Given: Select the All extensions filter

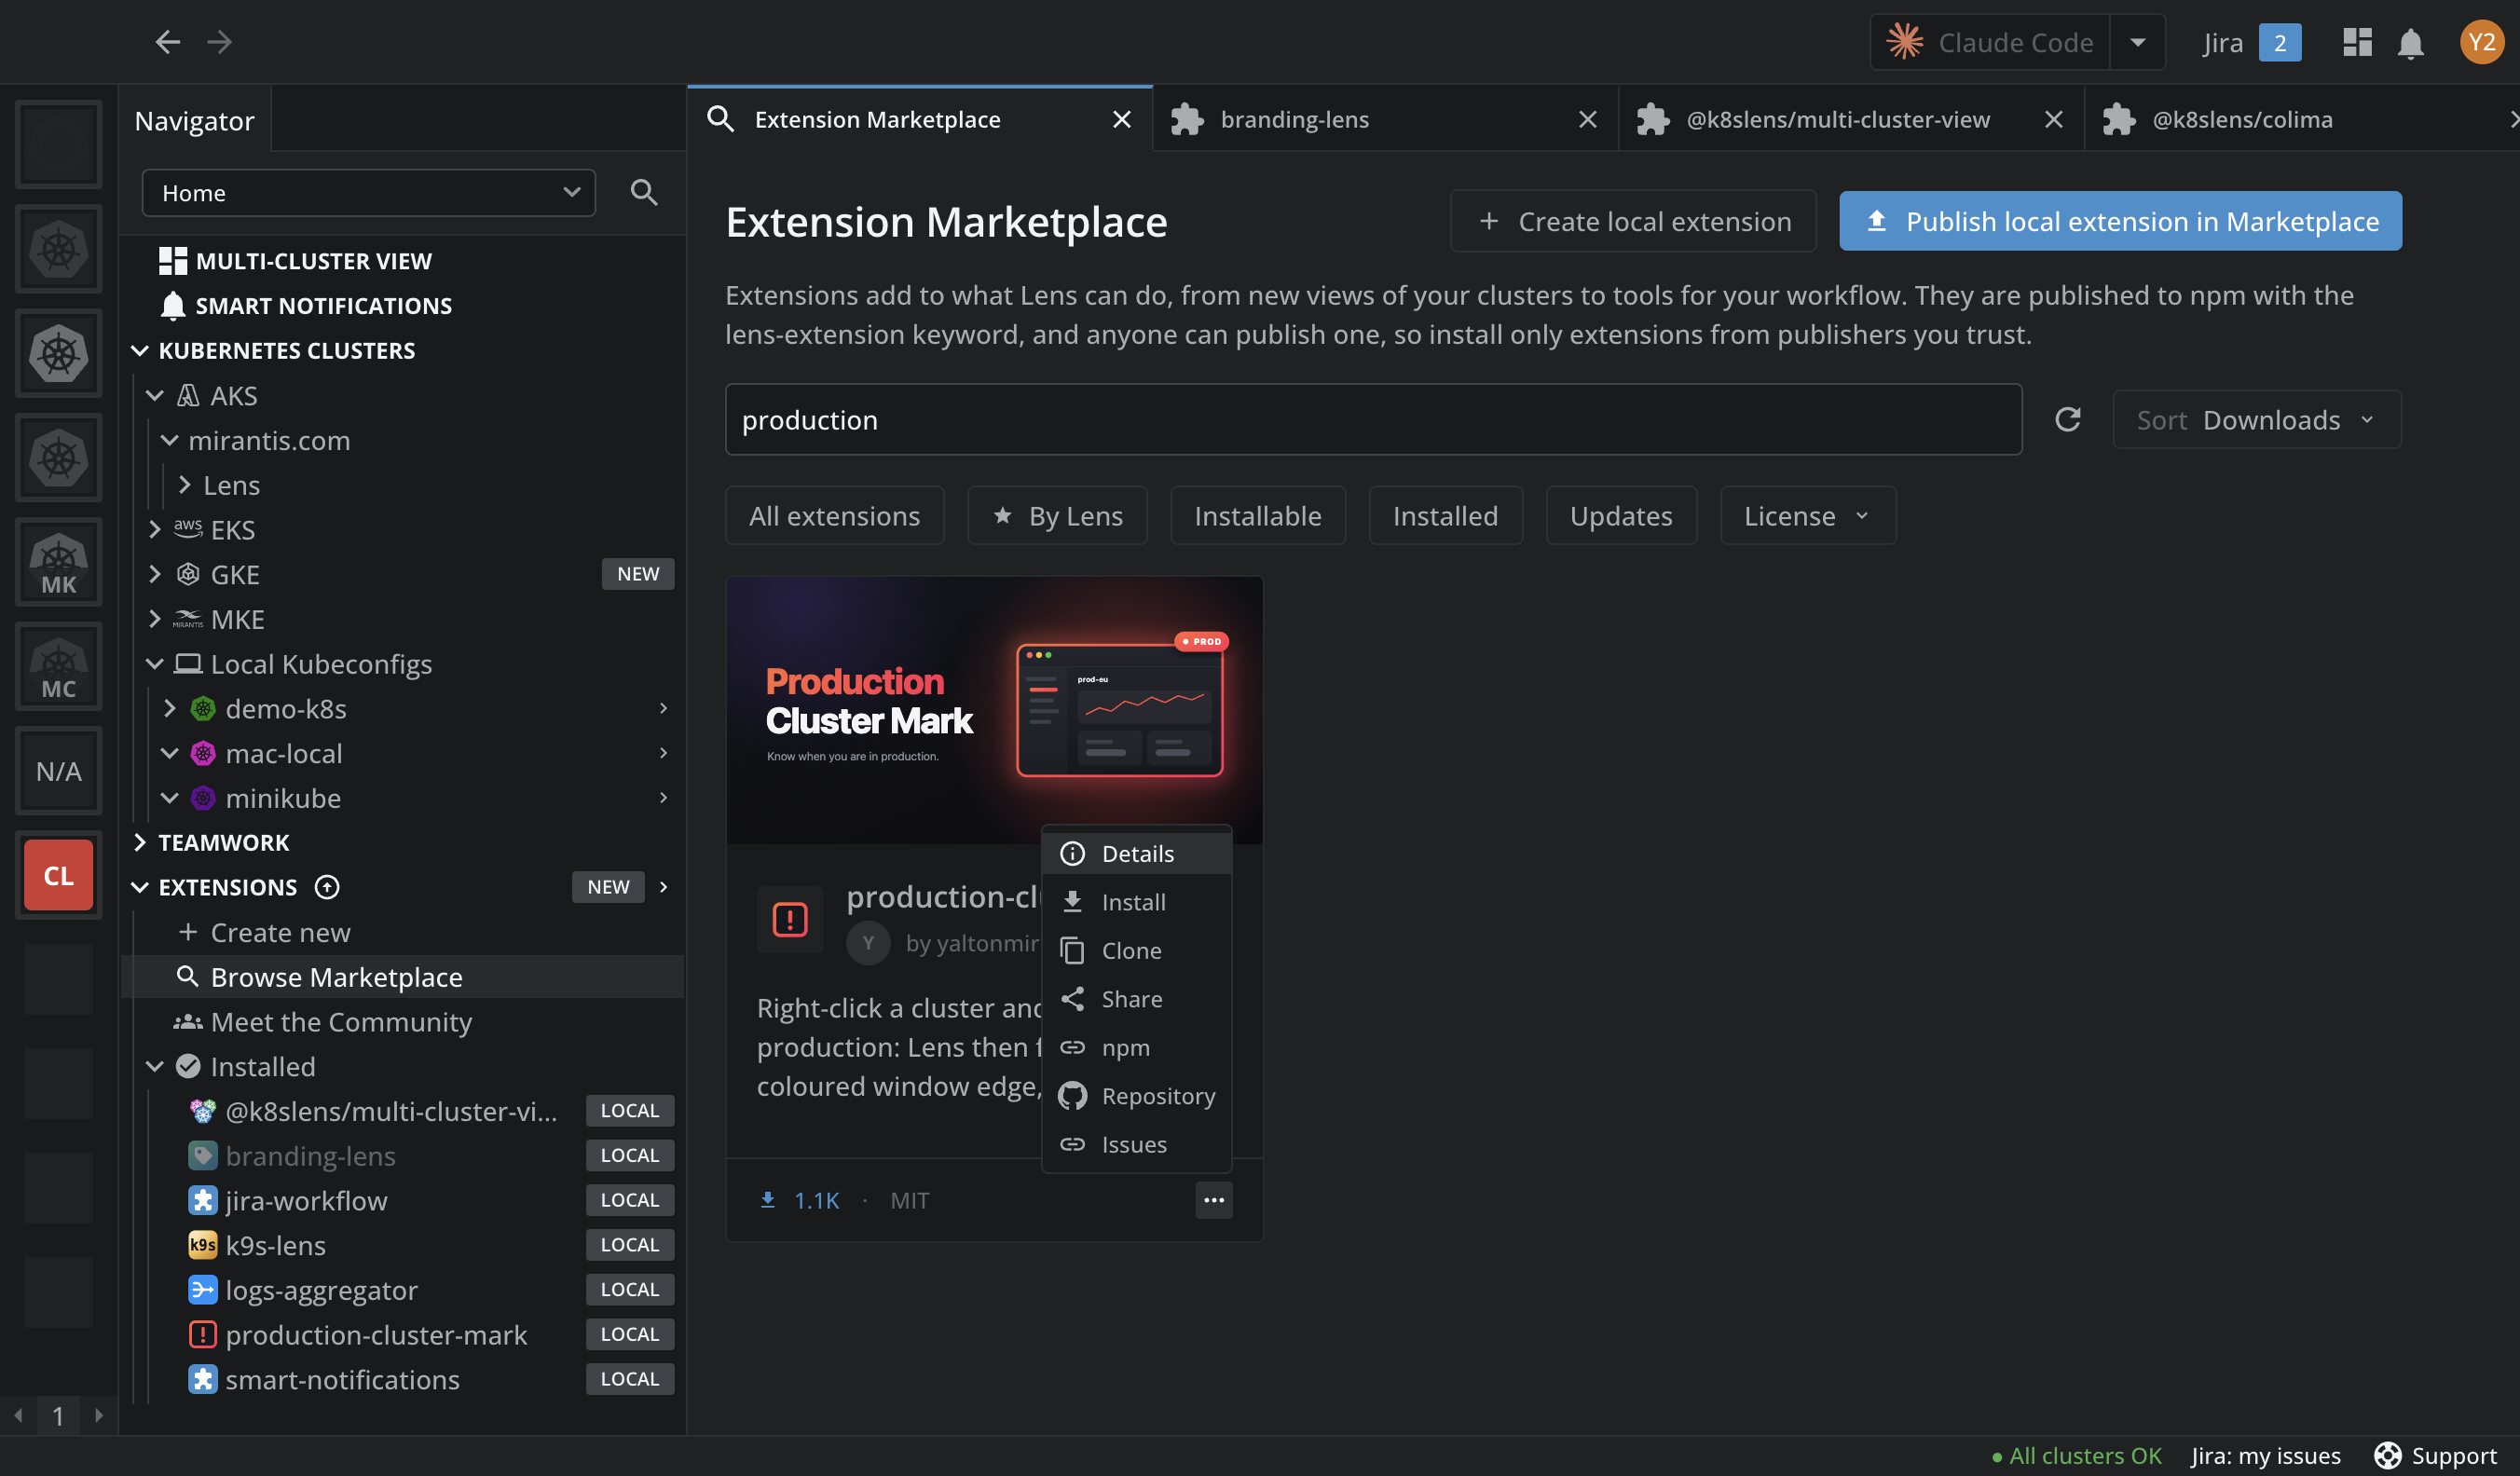Looking at the screenshot, I should 834,516.
